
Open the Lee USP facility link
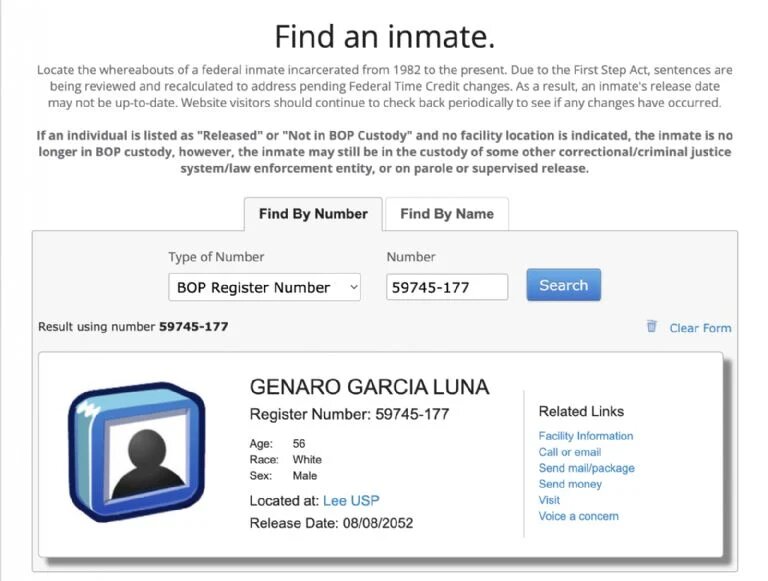[x=351, y=501]
